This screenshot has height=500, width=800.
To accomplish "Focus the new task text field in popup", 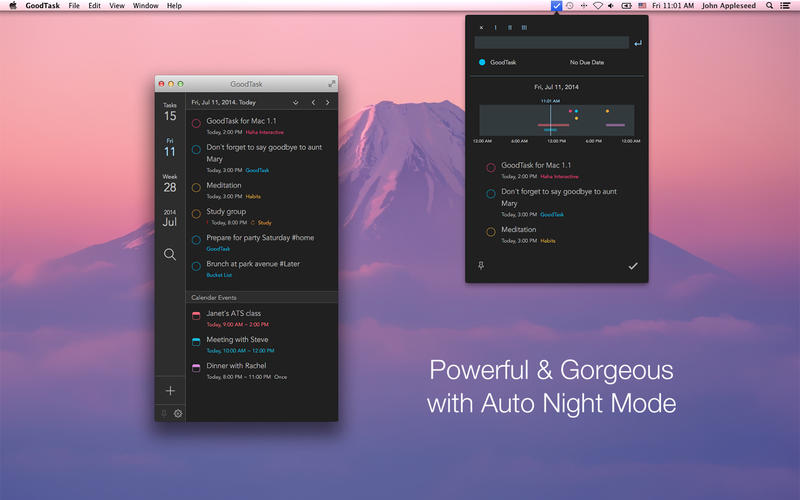I will (552, 43).
